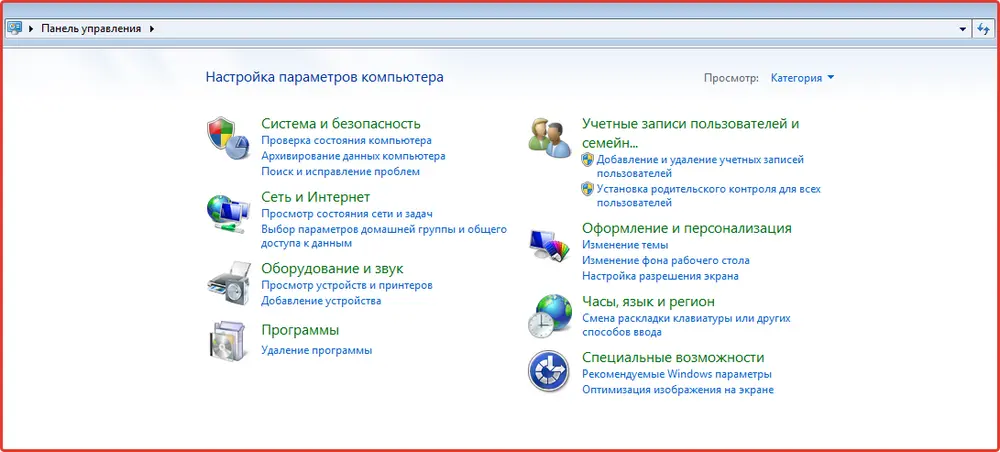Click 'Смена раскладки клавиатуры' link

click(686, 324)
